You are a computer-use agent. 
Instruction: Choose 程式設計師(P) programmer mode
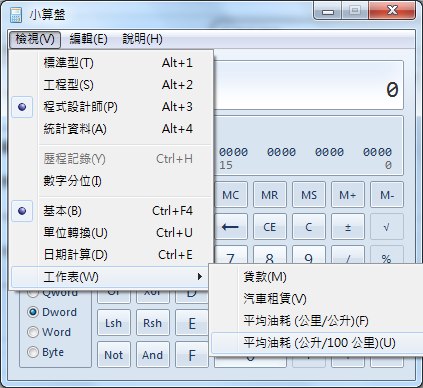112,107
